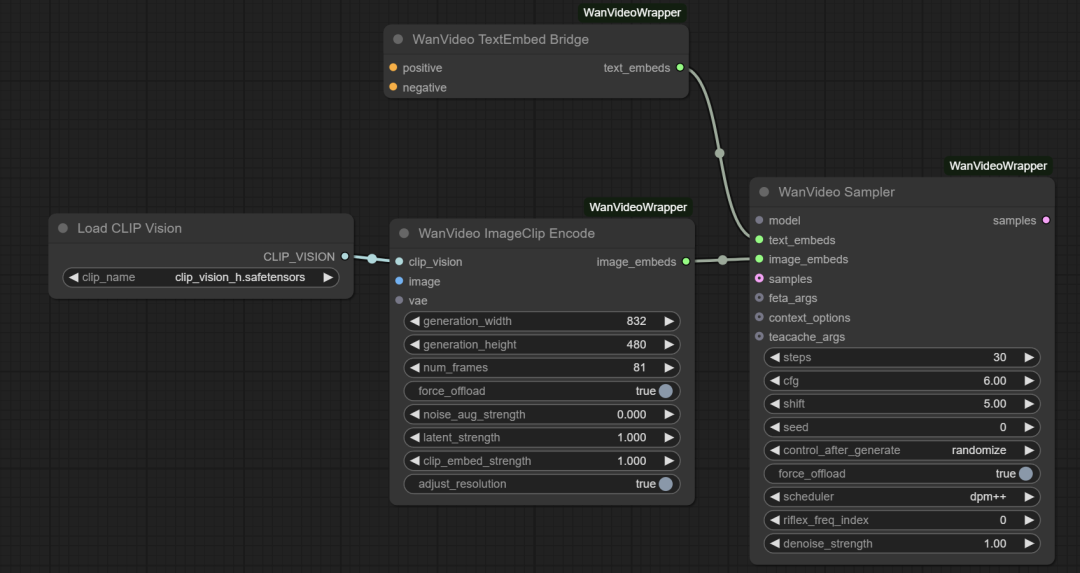Toggle adjust_resolution switch
The image size is (1080, 573).
[665, 484]
